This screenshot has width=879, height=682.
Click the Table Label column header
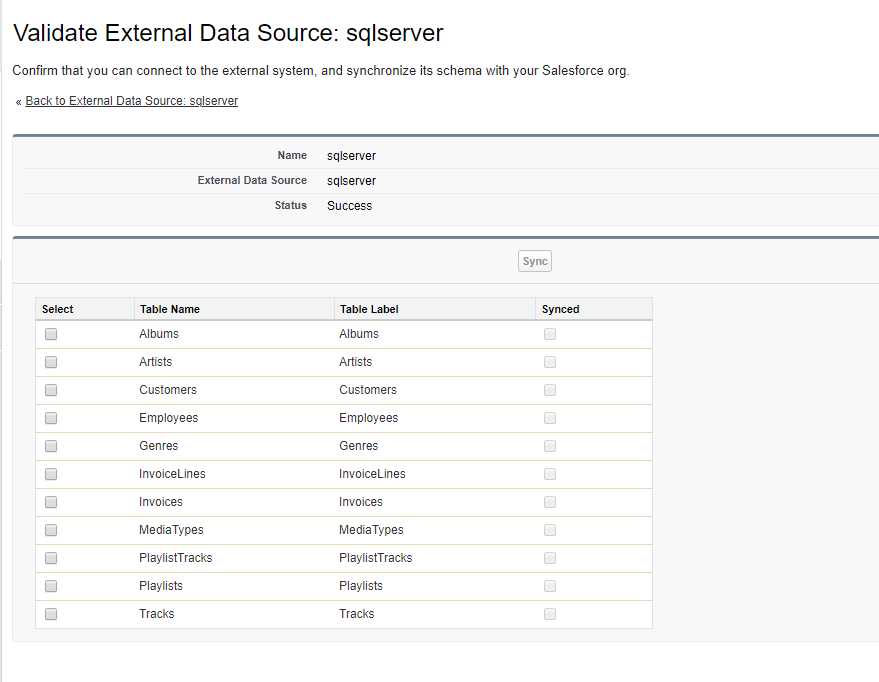(369, 309)
